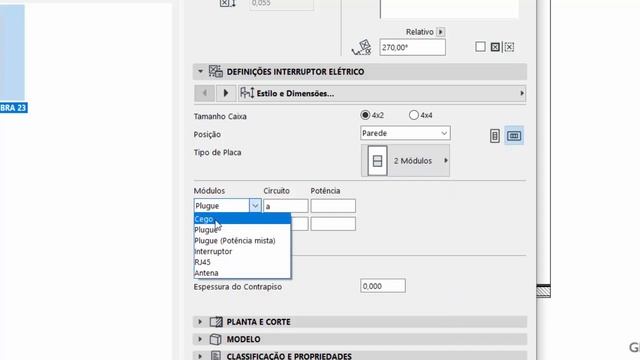Viewport: 640px width, 360px height.
Task: Open the Relativo angle options arrow
Action: 440,32
